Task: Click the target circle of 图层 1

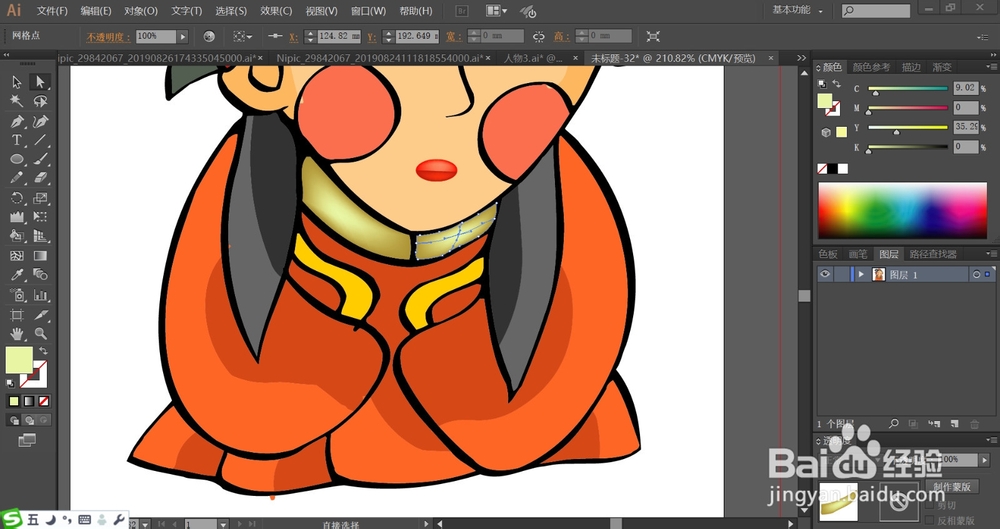Action: [x=976, y=274]
